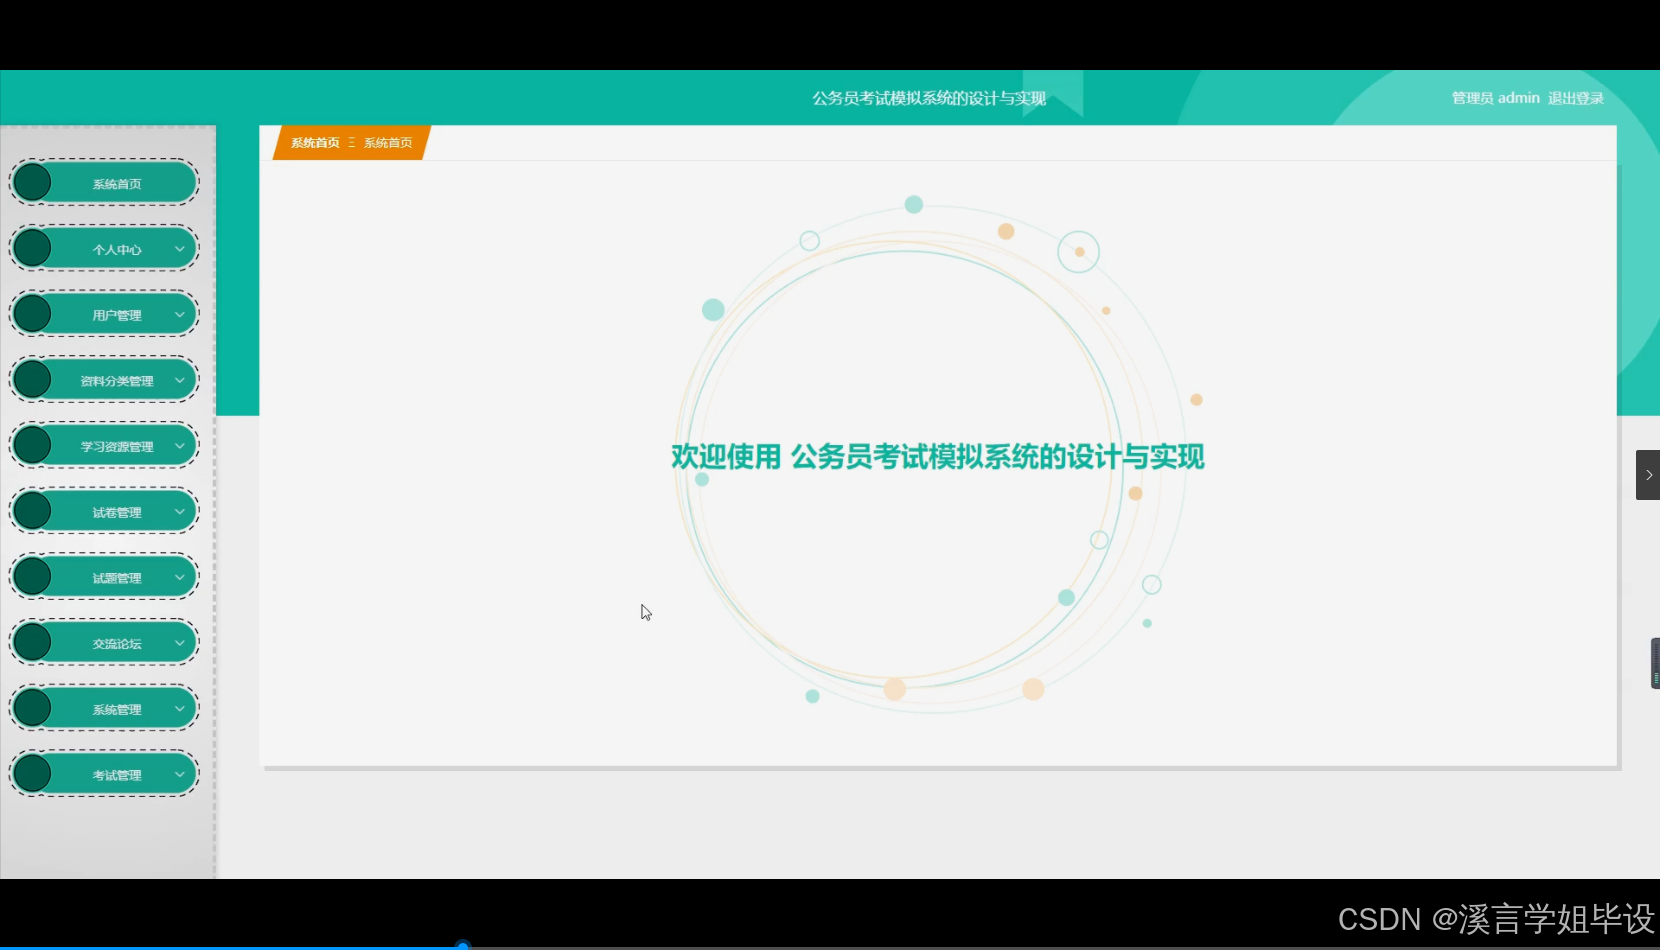Click the header title 公务员考试模拟系统的设计与实现
Image resolution: width=1660 pixels, height=950 pixels.
929,98
